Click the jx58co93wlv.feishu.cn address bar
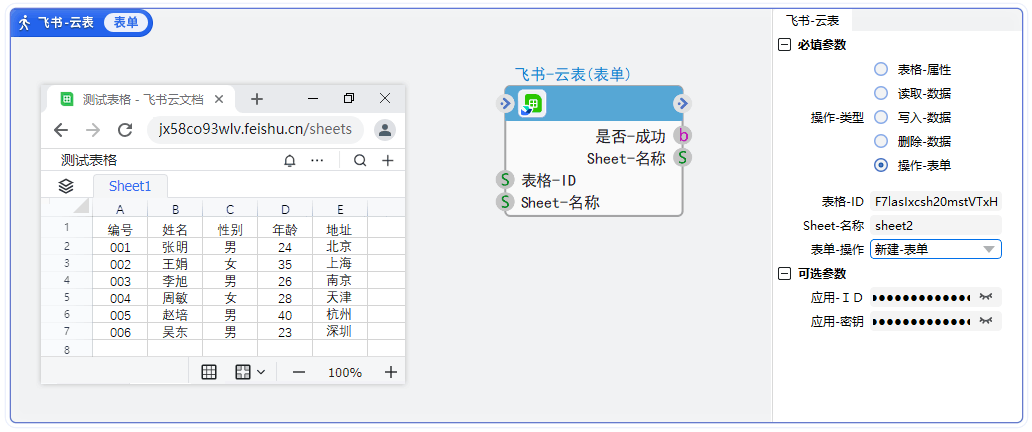Viewport: 1032px width, 432px height. [x=255, y=130]
